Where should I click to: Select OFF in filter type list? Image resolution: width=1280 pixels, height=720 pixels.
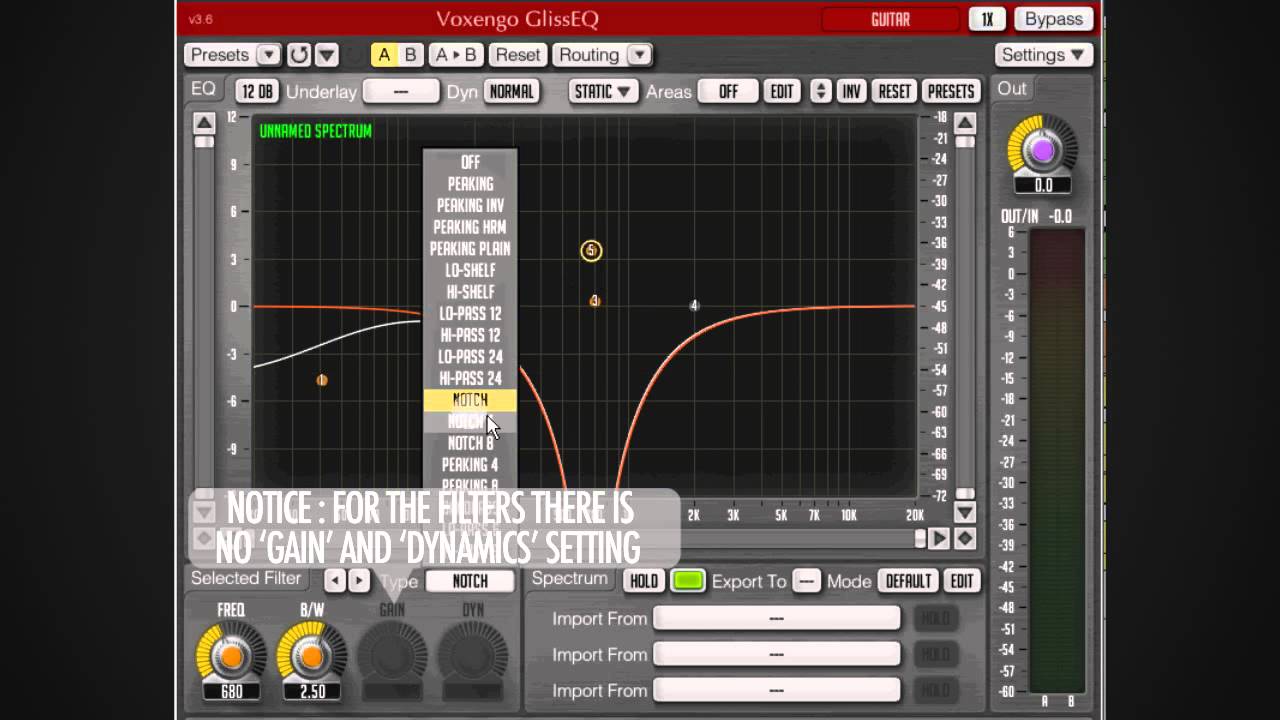470,162
